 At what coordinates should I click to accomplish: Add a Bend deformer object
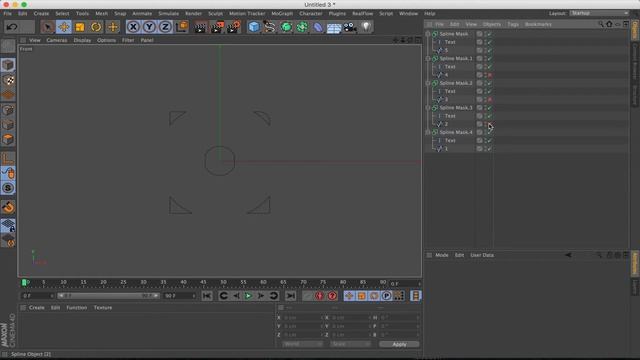click(318, 27)
